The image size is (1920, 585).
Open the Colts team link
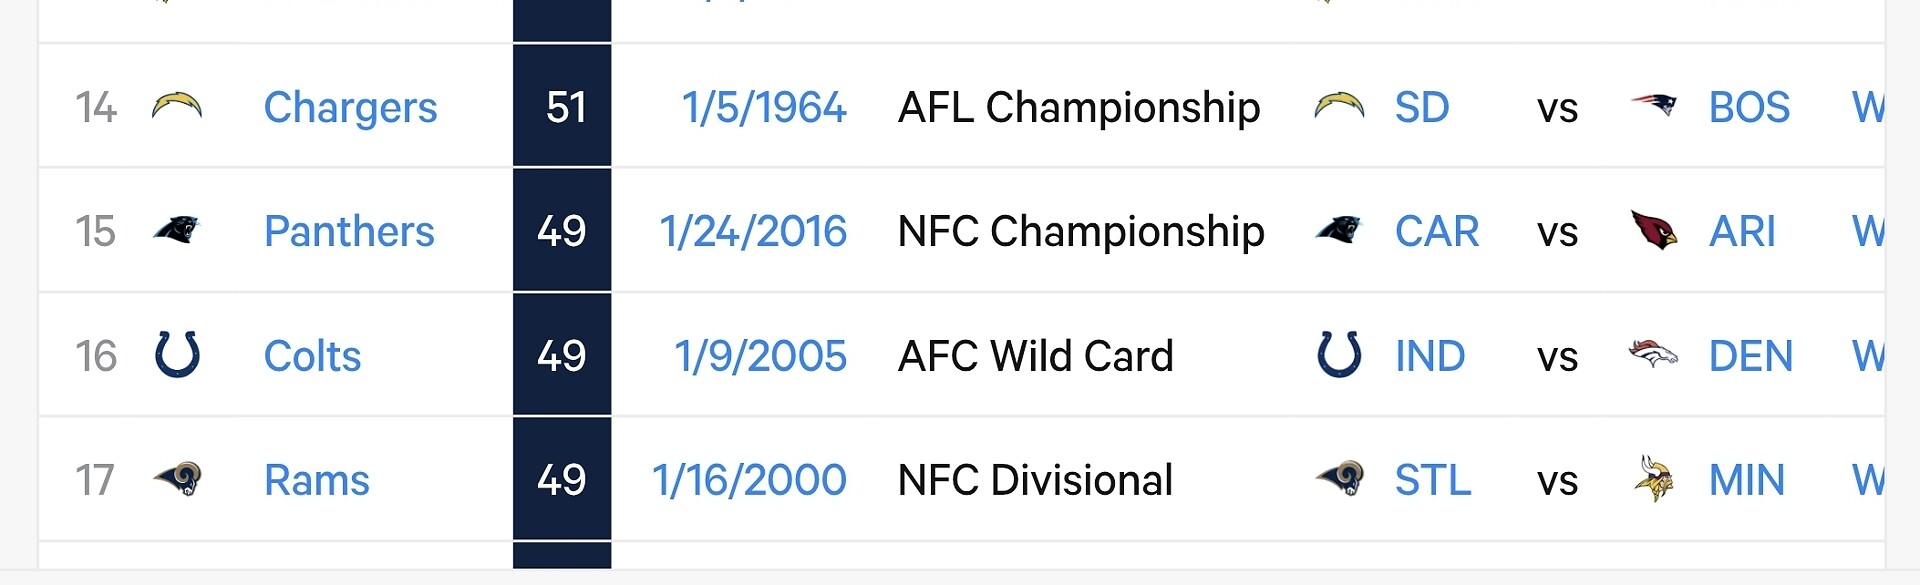312,356
